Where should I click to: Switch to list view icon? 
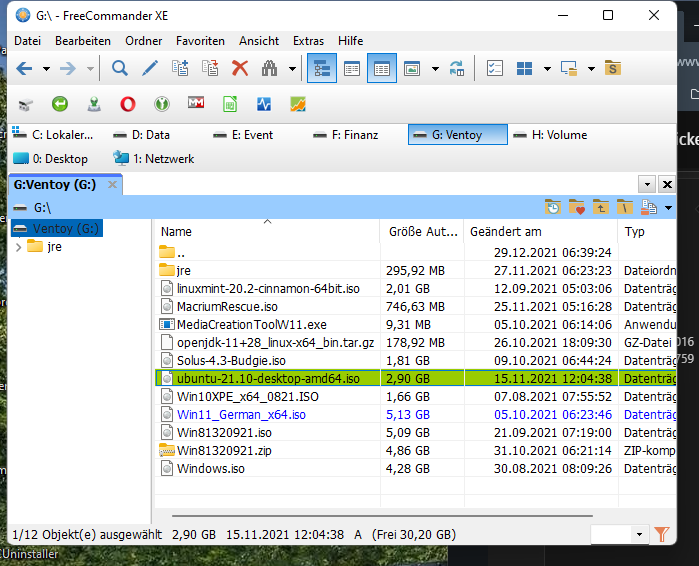tap(352, 69)
